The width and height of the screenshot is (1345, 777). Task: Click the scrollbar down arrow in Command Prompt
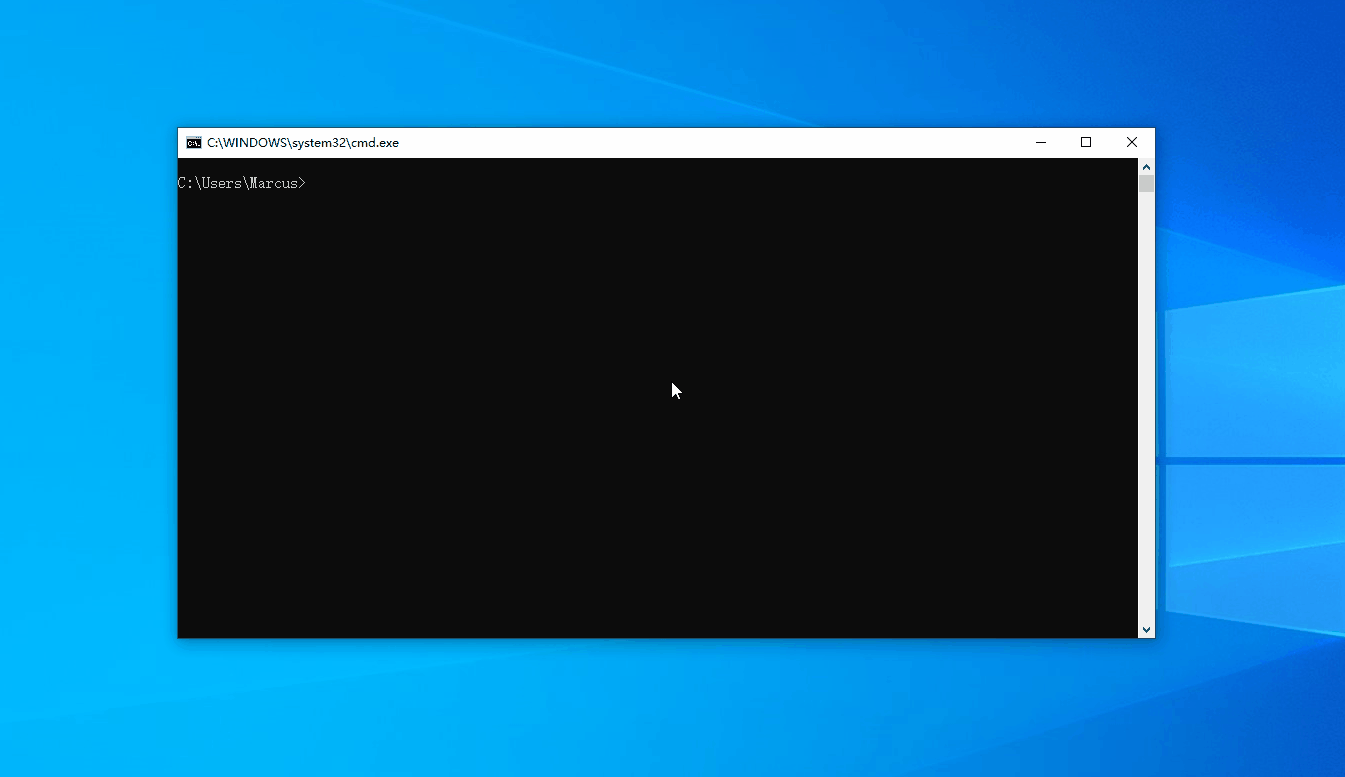[1147, 630]
